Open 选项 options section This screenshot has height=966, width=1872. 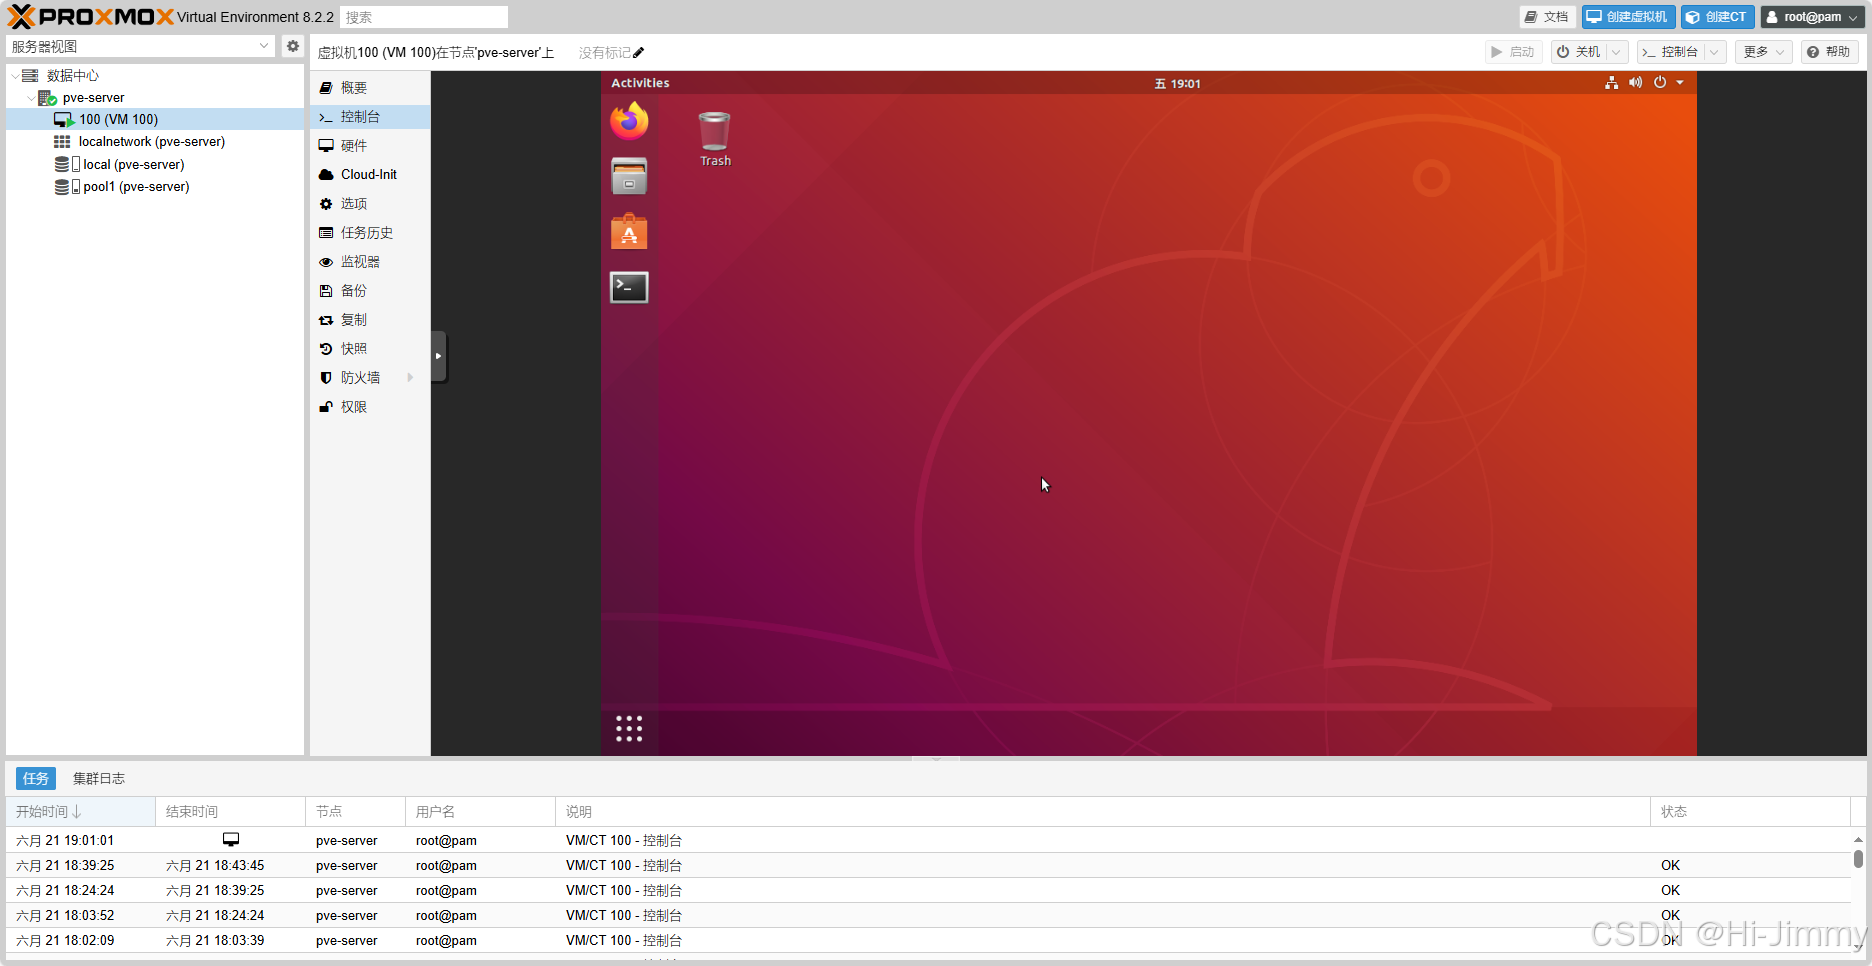[x=370, y=204]
